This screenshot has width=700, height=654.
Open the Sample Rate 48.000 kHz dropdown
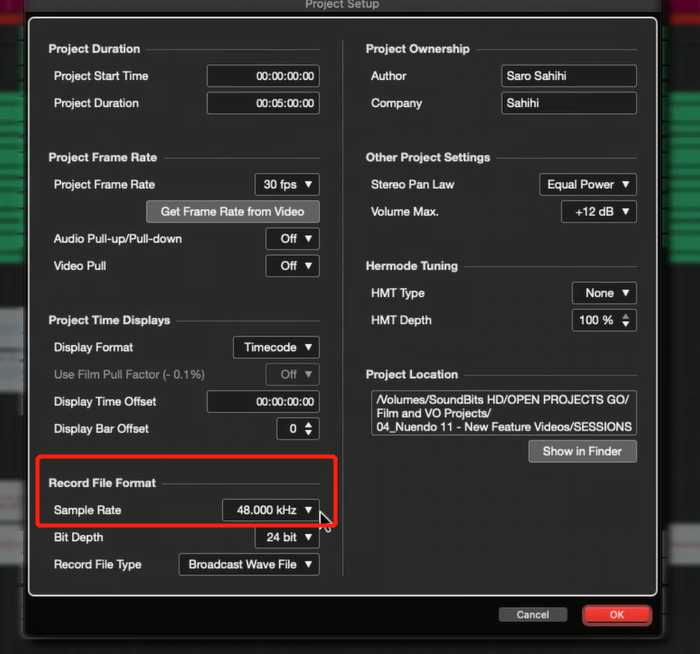tap(270, 510)
